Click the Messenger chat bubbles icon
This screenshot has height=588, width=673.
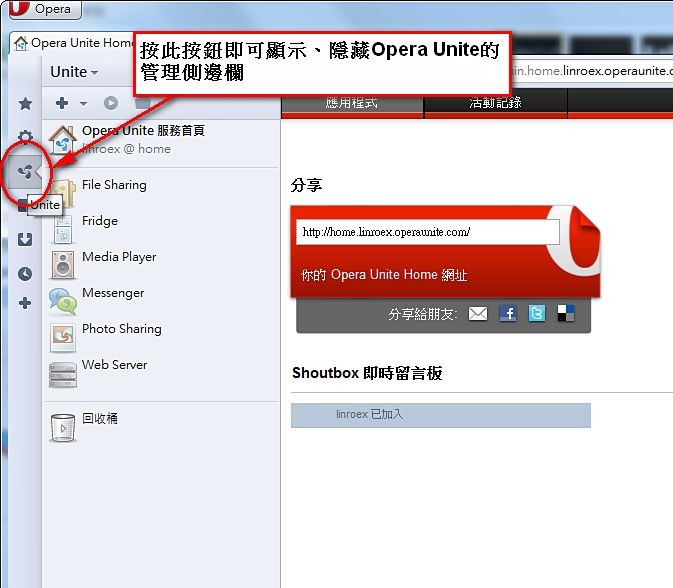click(x=63, y=301)
